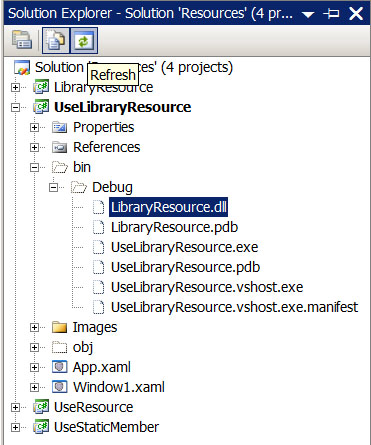Toggle the Show All Files button

pos(56,41)
